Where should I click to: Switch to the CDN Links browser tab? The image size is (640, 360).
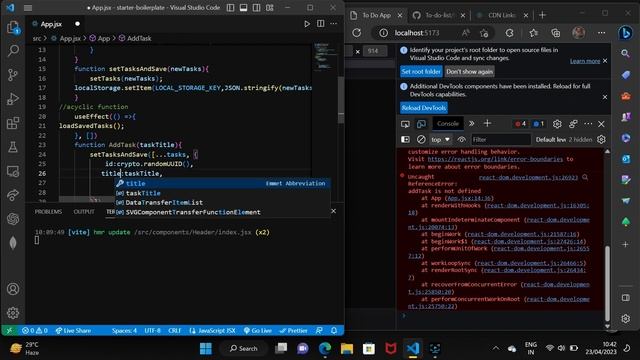(x=502, y=15)
